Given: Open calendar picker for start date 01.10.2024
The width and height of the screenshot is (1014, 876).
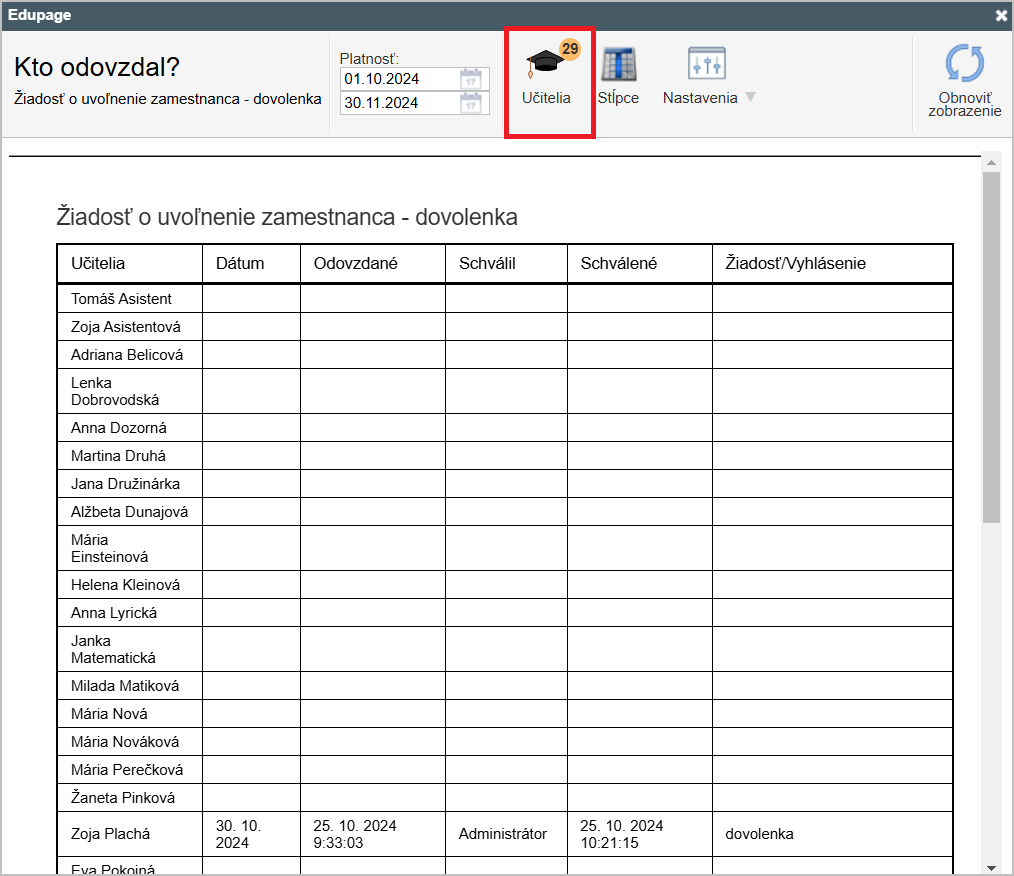Looking at the screenshot, I should pyautogui.click(x=471, y=79).
